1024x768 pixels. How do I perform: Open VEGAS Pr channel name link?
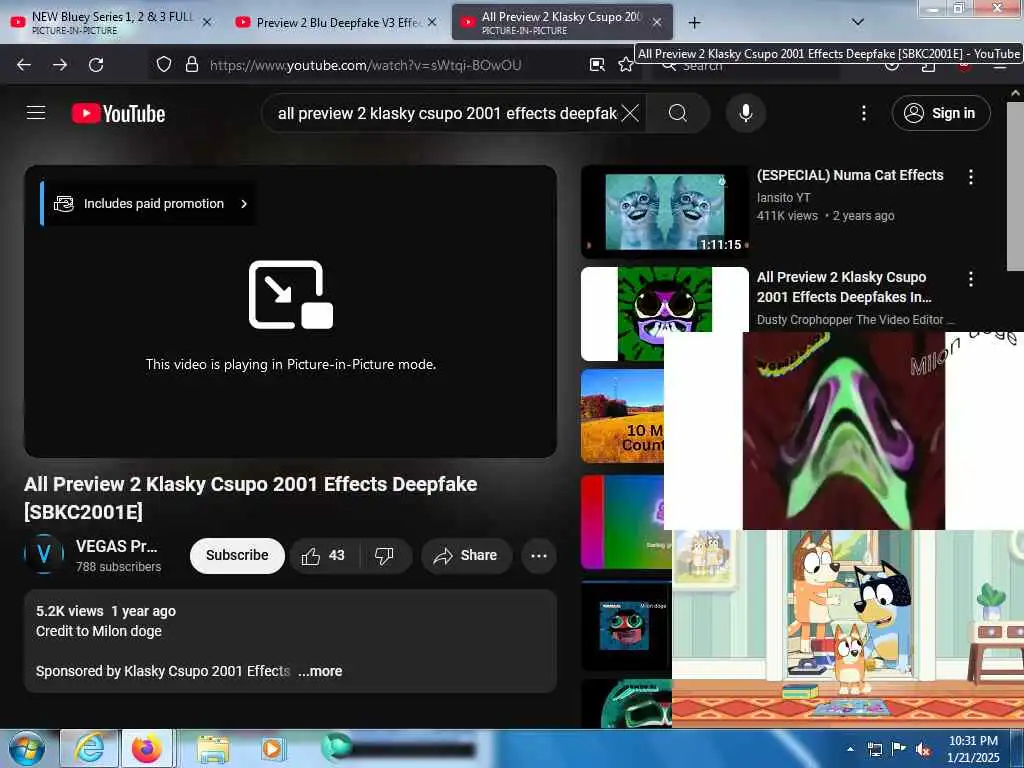(116, 546)
